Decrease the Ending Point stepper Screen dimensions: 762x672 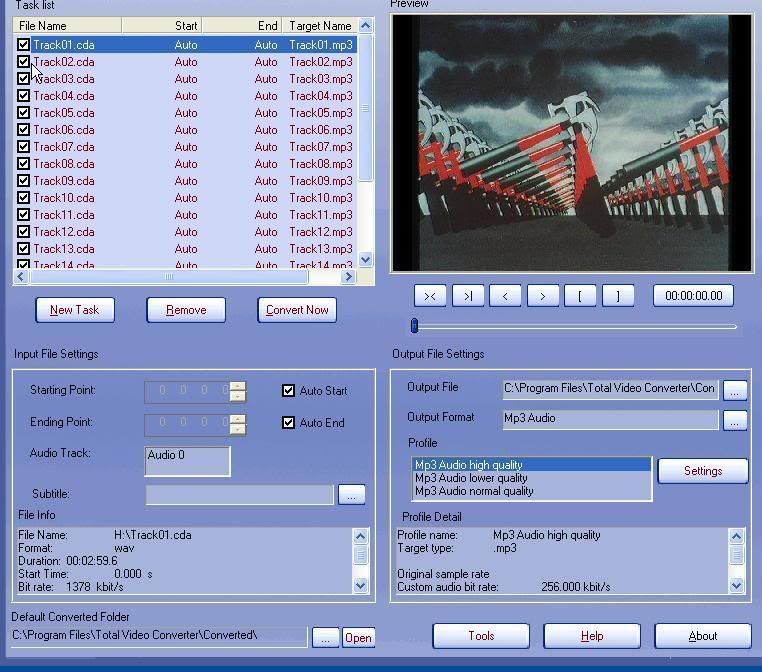(x=238, y=429)
